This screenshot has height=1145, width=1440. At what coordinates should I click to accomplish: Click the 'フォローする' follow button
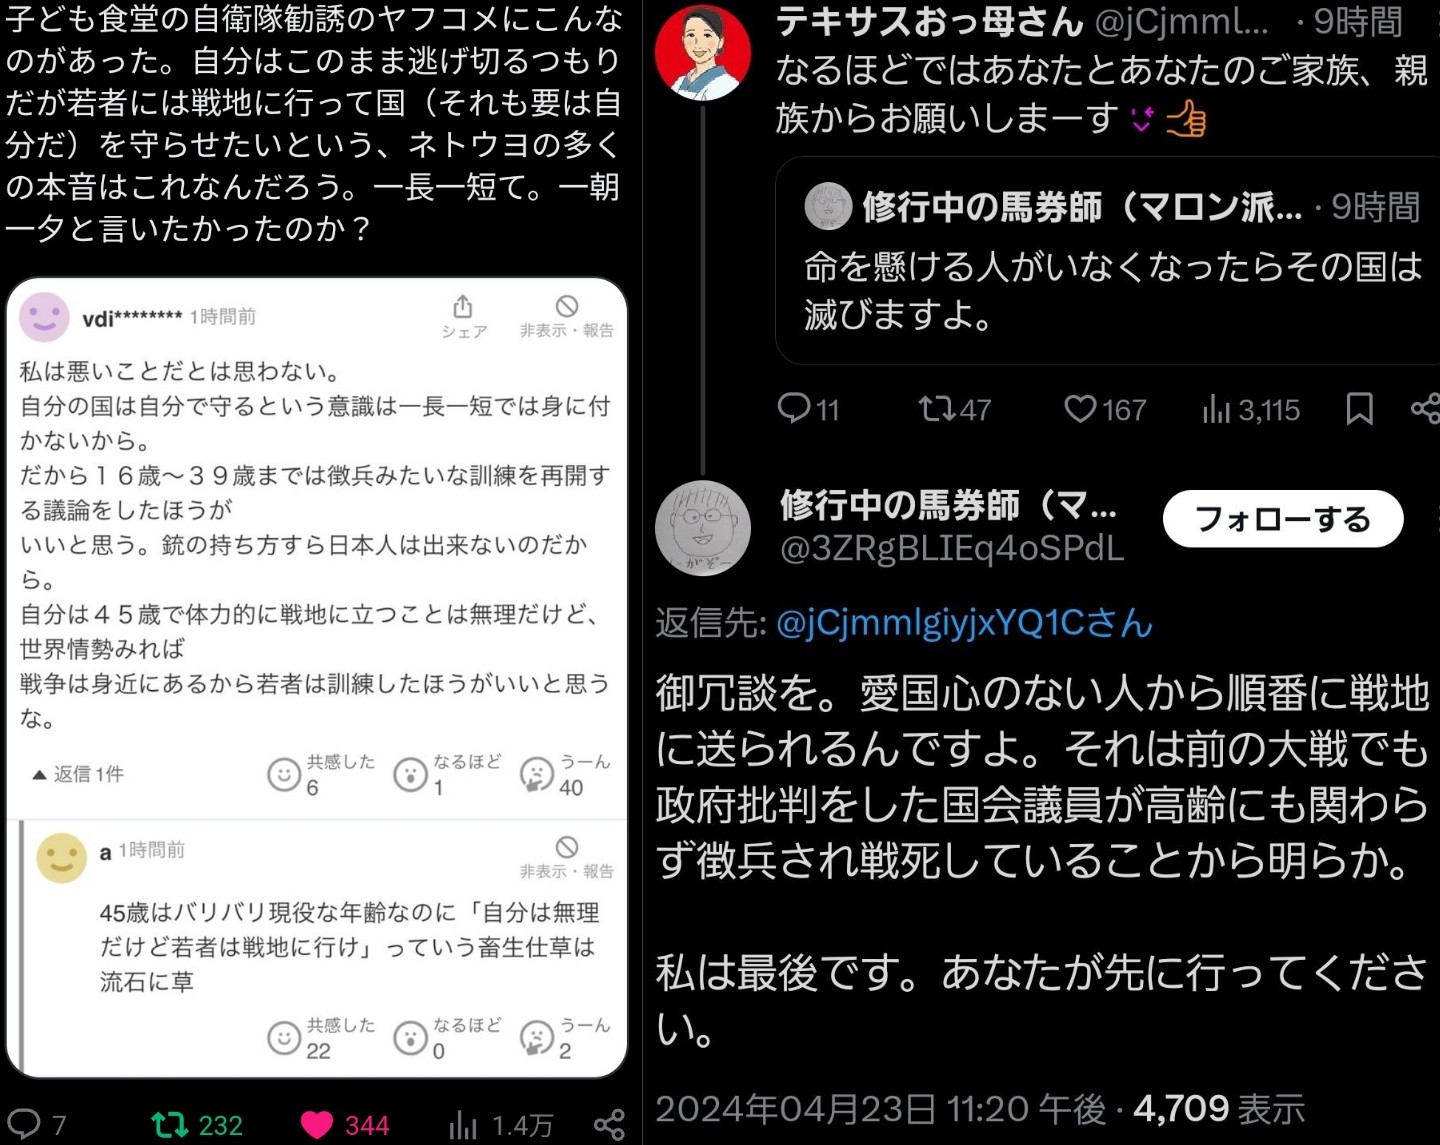pos(1283,519)
